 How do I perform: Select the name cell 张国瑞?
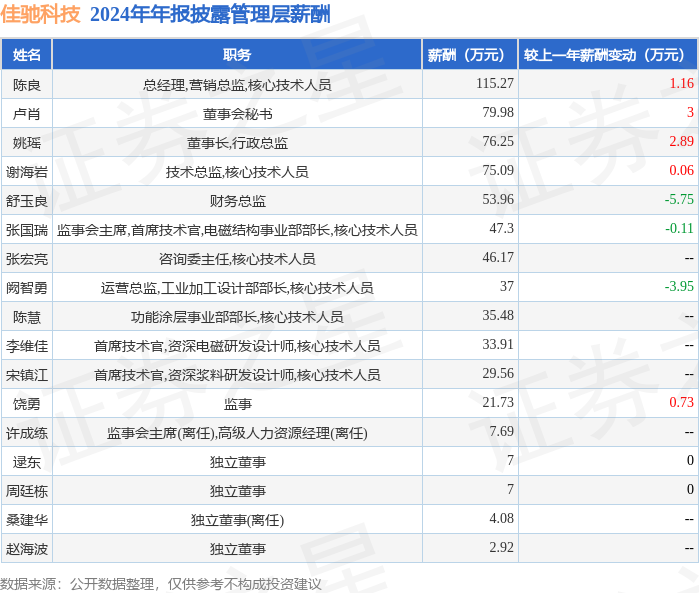coord(27,230)
